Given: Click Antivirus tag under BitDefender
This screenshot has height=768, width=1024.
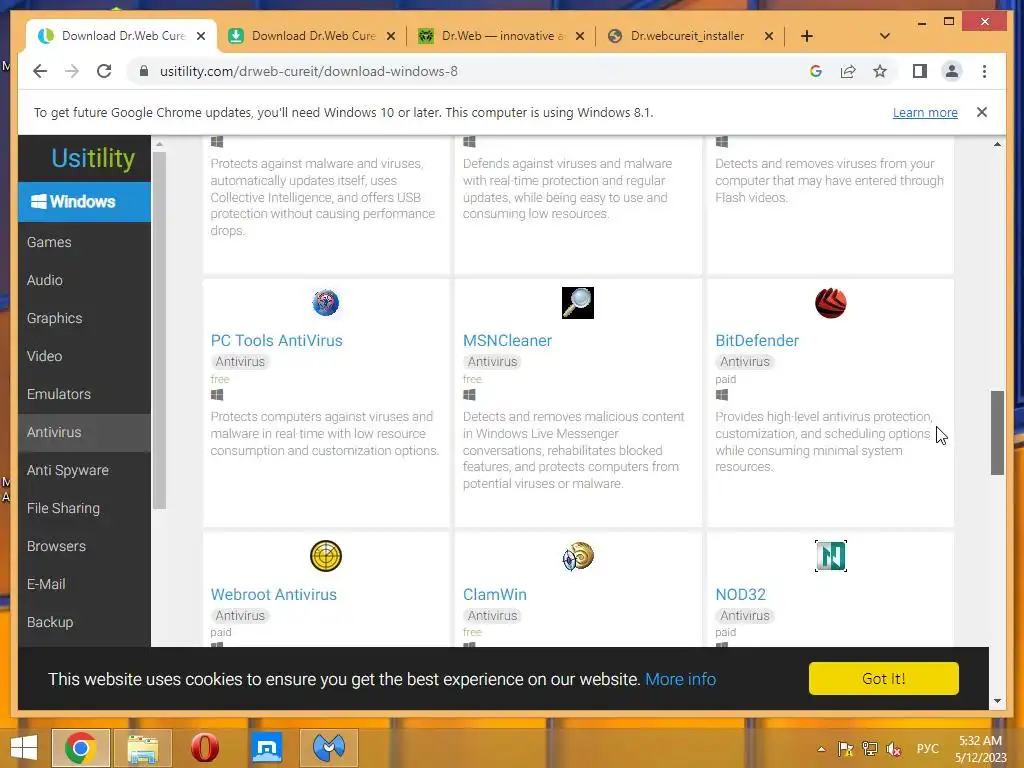Looking at the screenshot, I should (x=744, y=362).
